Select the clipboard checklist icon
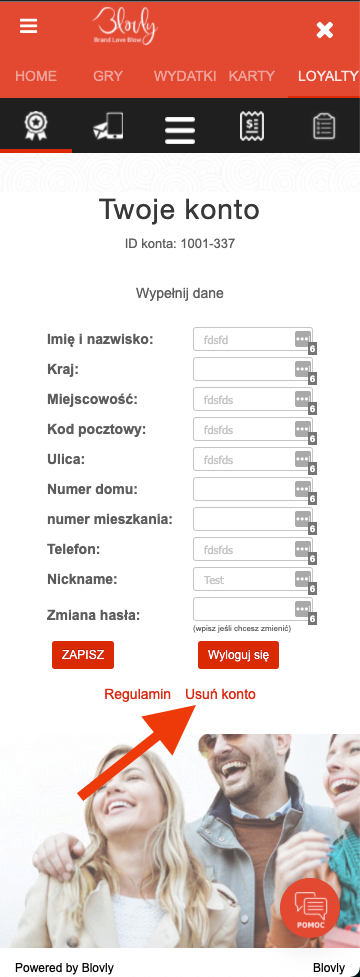Image resolution: width=360 pixels, height=977 pixels. (324, 126)
